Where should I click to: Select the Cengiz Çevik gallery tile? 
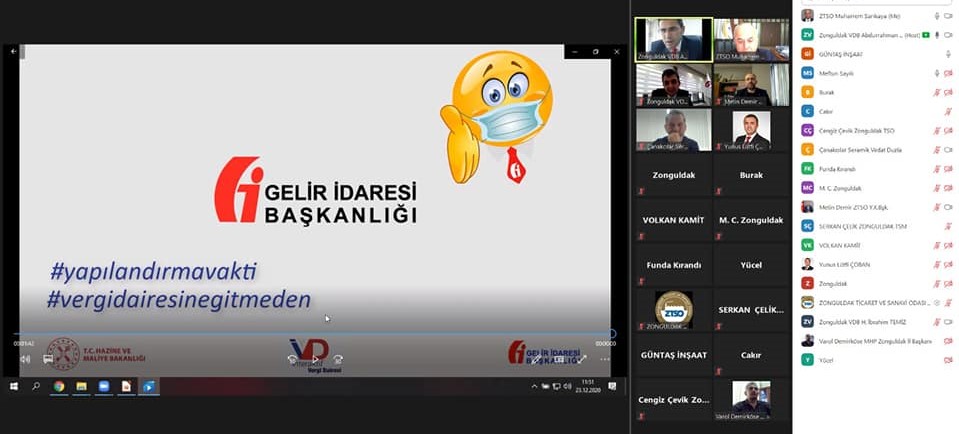point(673,400)
